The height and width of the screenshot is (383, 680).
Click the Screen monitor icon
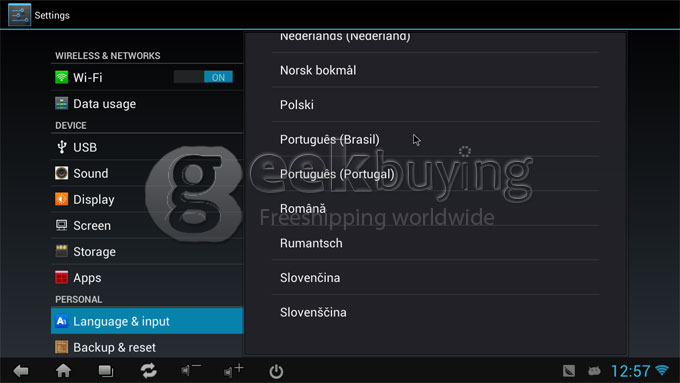pyautogui.click(x=61, y=225)
